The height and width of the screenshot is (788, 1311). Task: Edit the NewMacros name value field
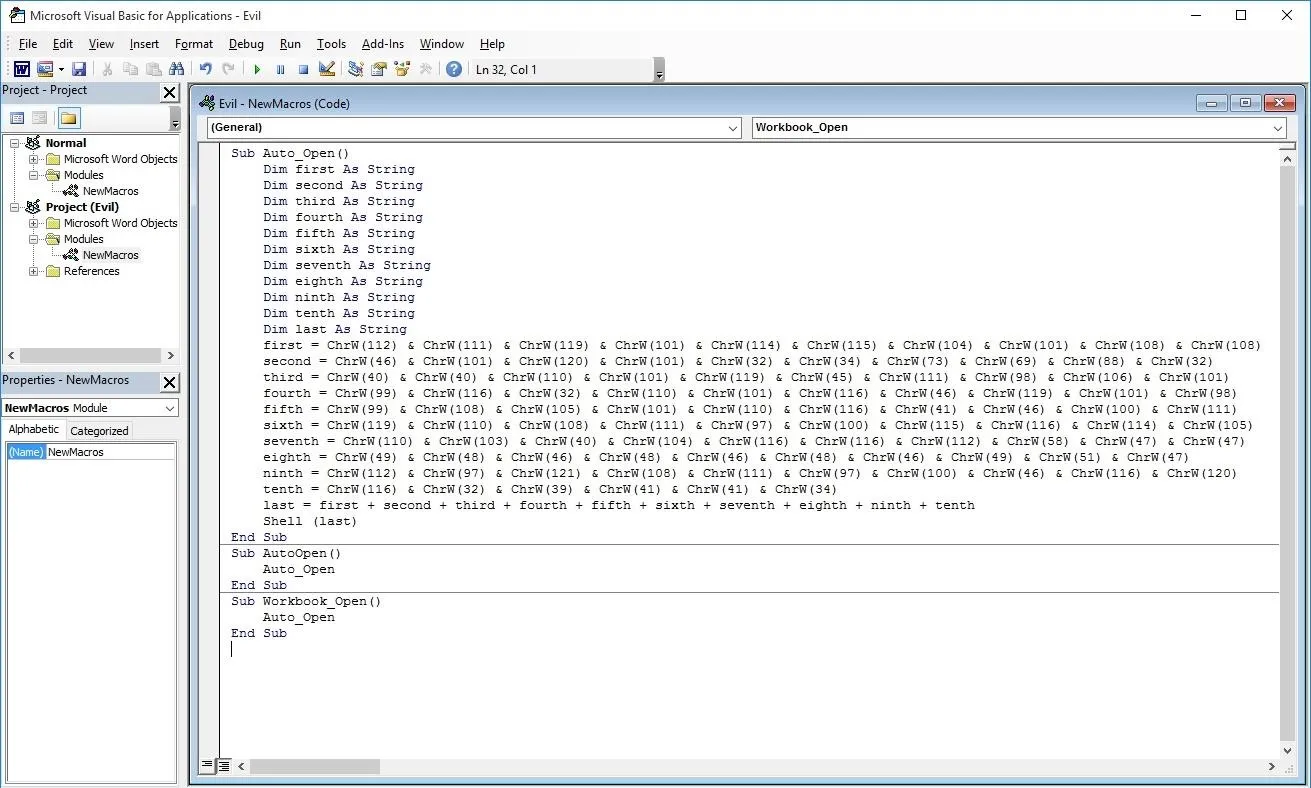pos(110,452)
